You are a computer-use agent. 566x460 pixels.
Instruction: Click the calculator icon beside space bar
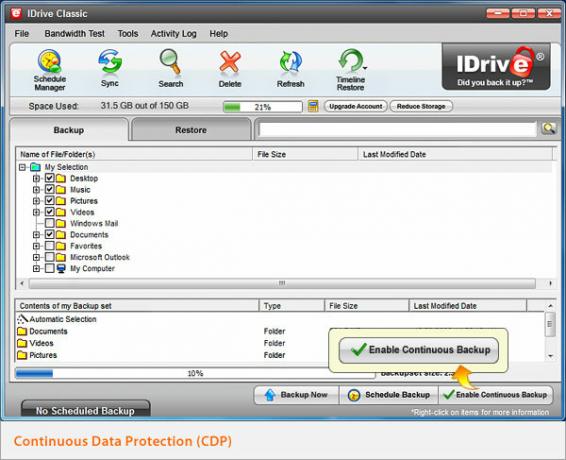(313, 106)
